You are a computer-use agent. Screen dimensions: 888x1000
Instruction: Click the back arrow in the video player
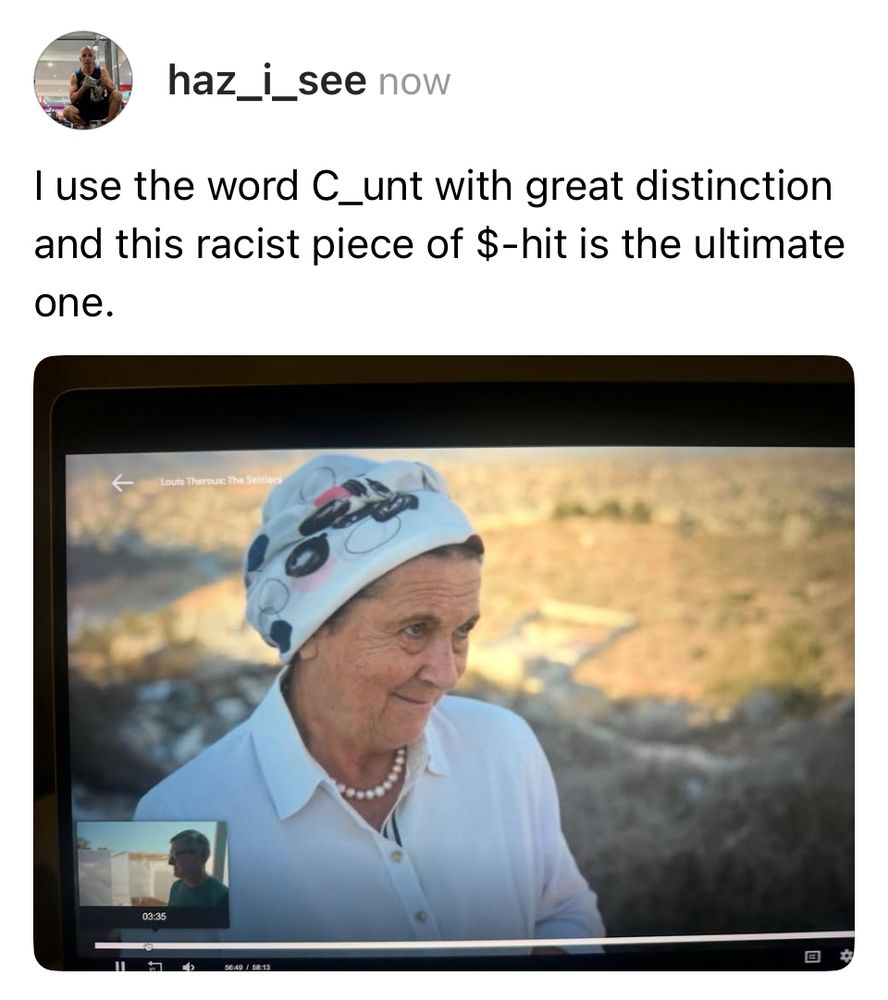click(x=122, y=483)
